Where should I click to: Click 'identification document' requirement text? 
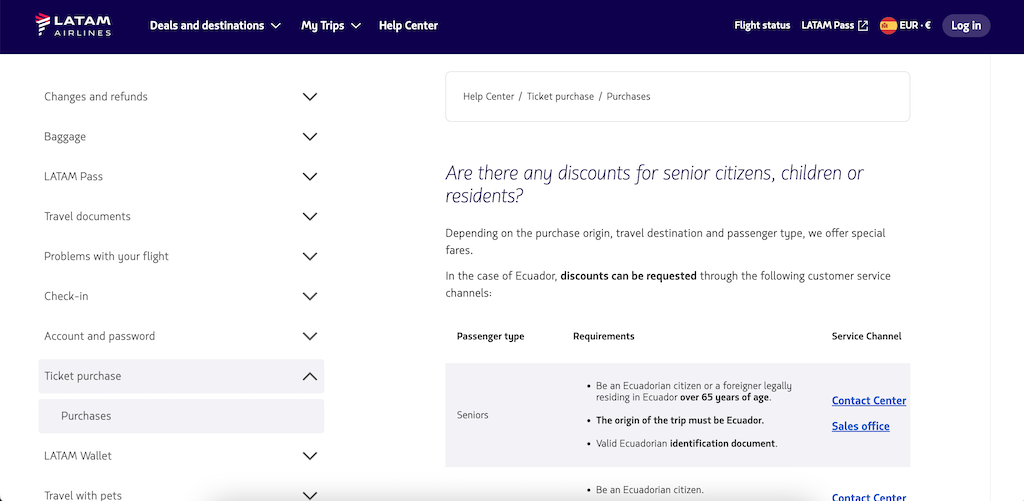[x=722, y=444]
